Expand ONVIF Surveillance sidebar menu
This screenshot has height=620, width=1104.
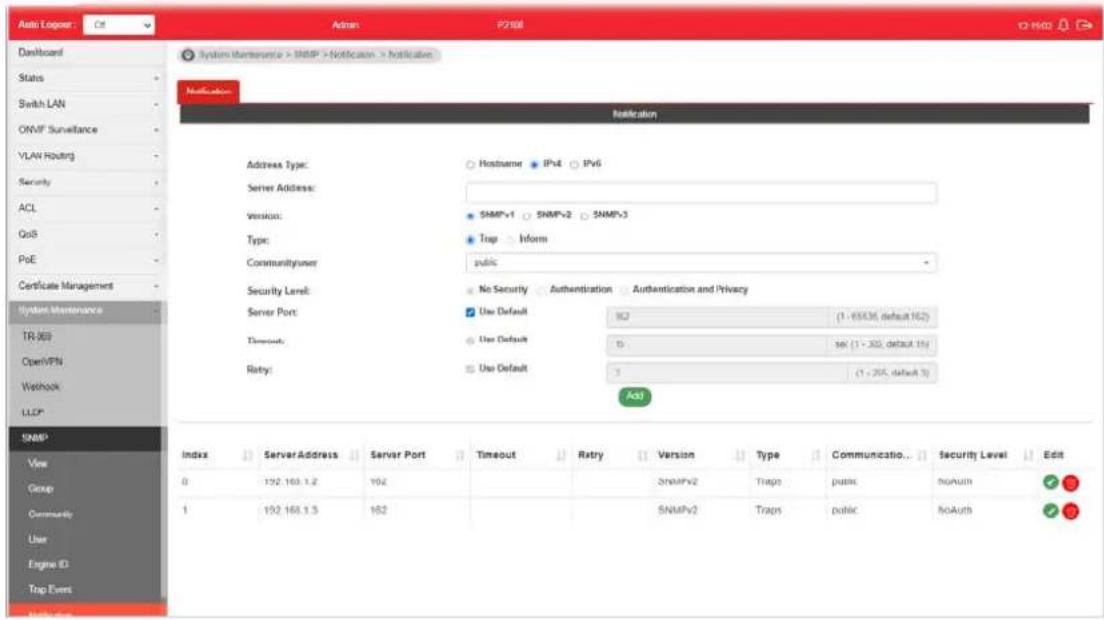pos(87,130)
